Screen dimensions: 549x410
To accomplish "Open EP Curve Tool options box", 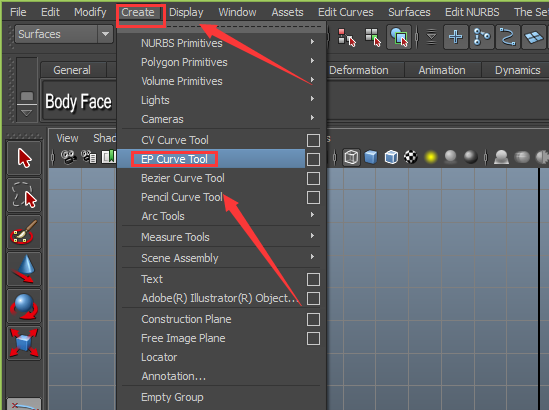I will tap(313, 159).
